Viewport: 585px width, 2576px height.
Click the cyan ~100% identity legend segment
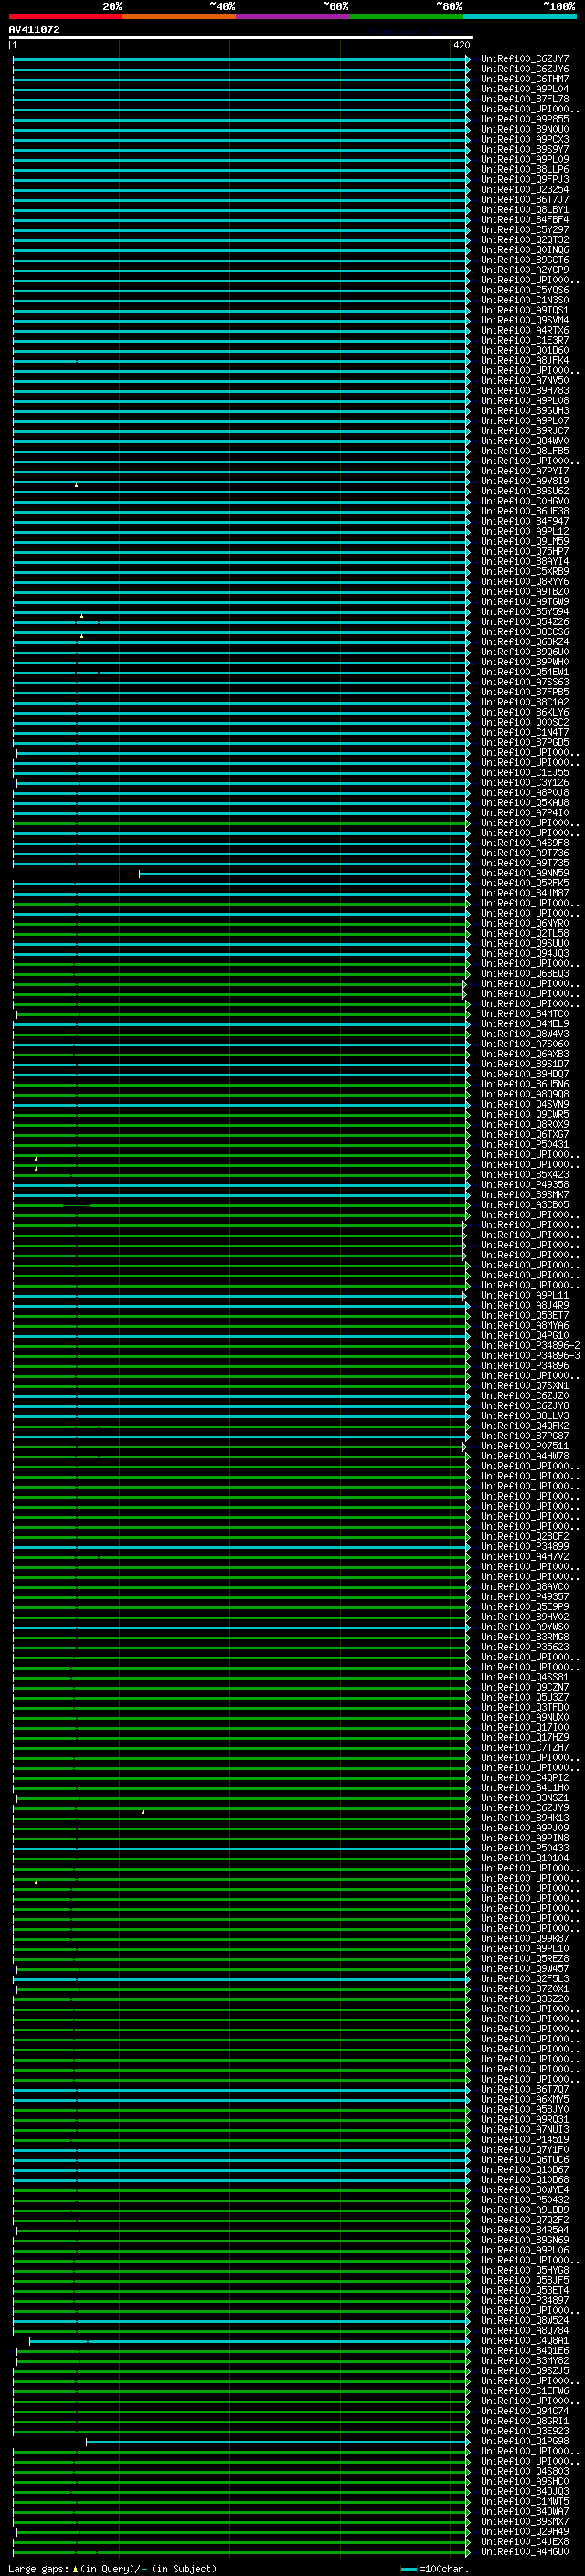[x=519, y=16]
